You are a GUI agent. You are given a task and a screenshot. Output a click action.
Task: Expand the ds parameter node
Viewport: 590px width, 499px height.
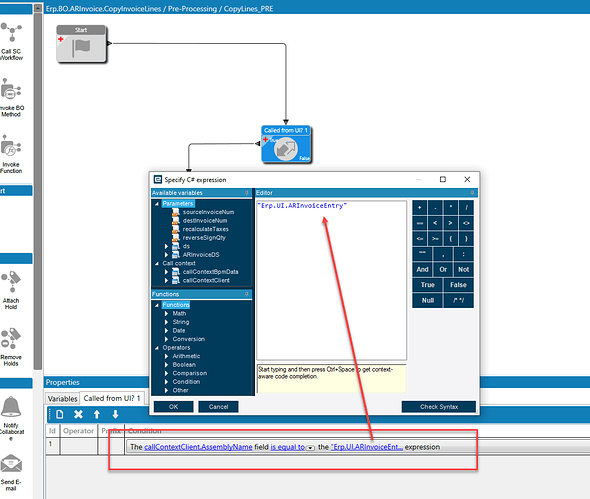pyautogui.click(x=166, y=246)
